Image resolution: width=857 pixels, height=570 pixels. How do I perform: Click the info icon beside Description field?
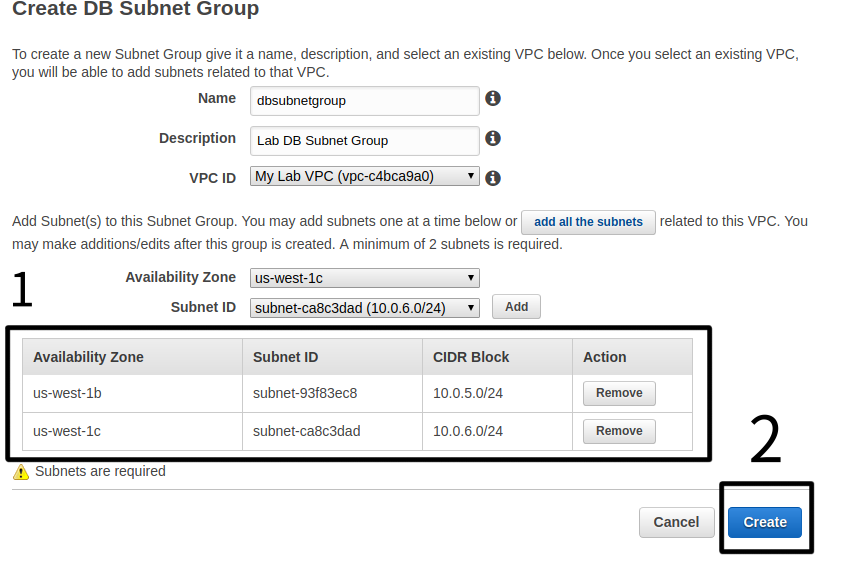[x=492, y=139]
